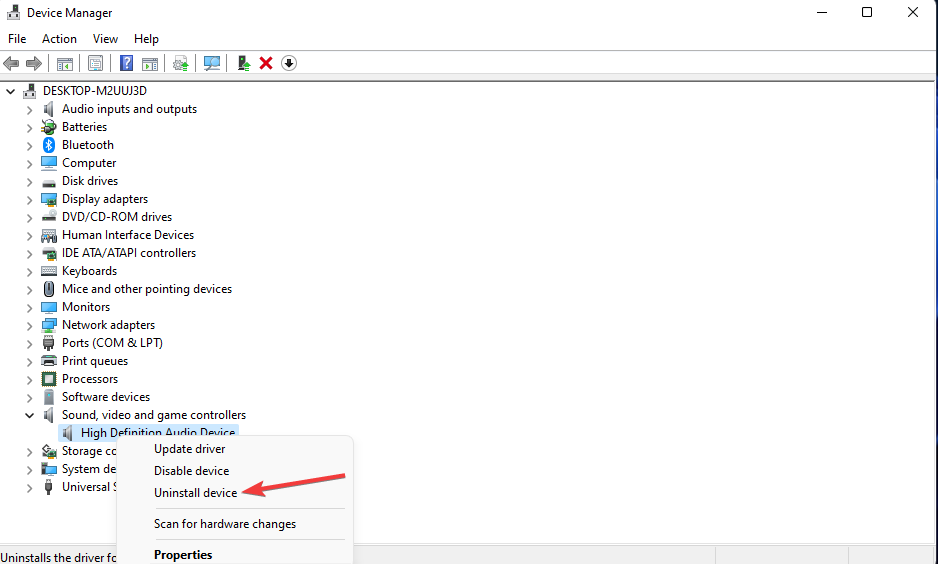Click the Batteries category icon
The width and height of the screenshot is (938, 564).
point(48,127)
